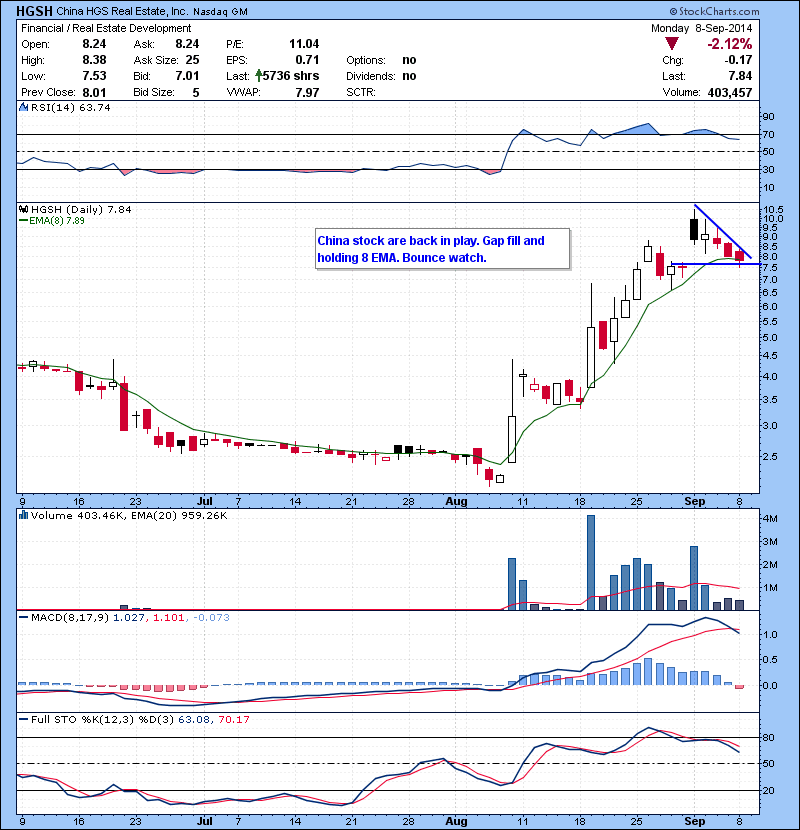Click the volume bars icon beside Volume label
The image size is (800, 830).
pyautogui.click(x=23, y=515)
